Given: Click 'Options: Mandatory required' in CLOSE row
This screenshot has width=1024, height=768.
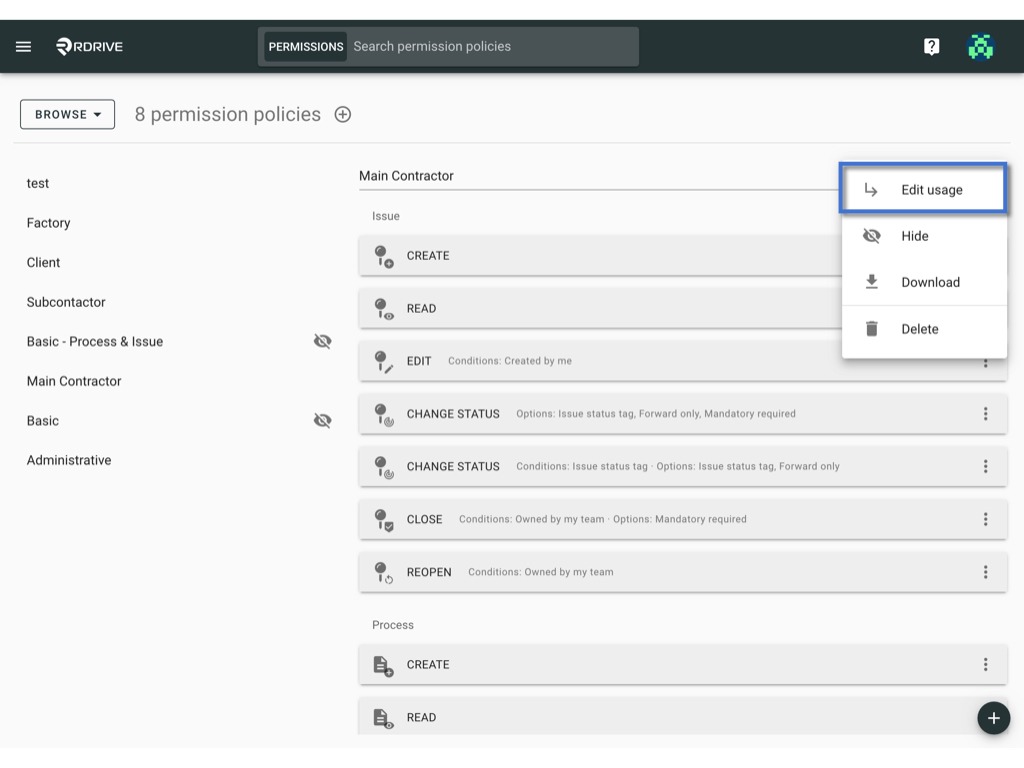Looking at the screenshot, I should coord(679,519).
